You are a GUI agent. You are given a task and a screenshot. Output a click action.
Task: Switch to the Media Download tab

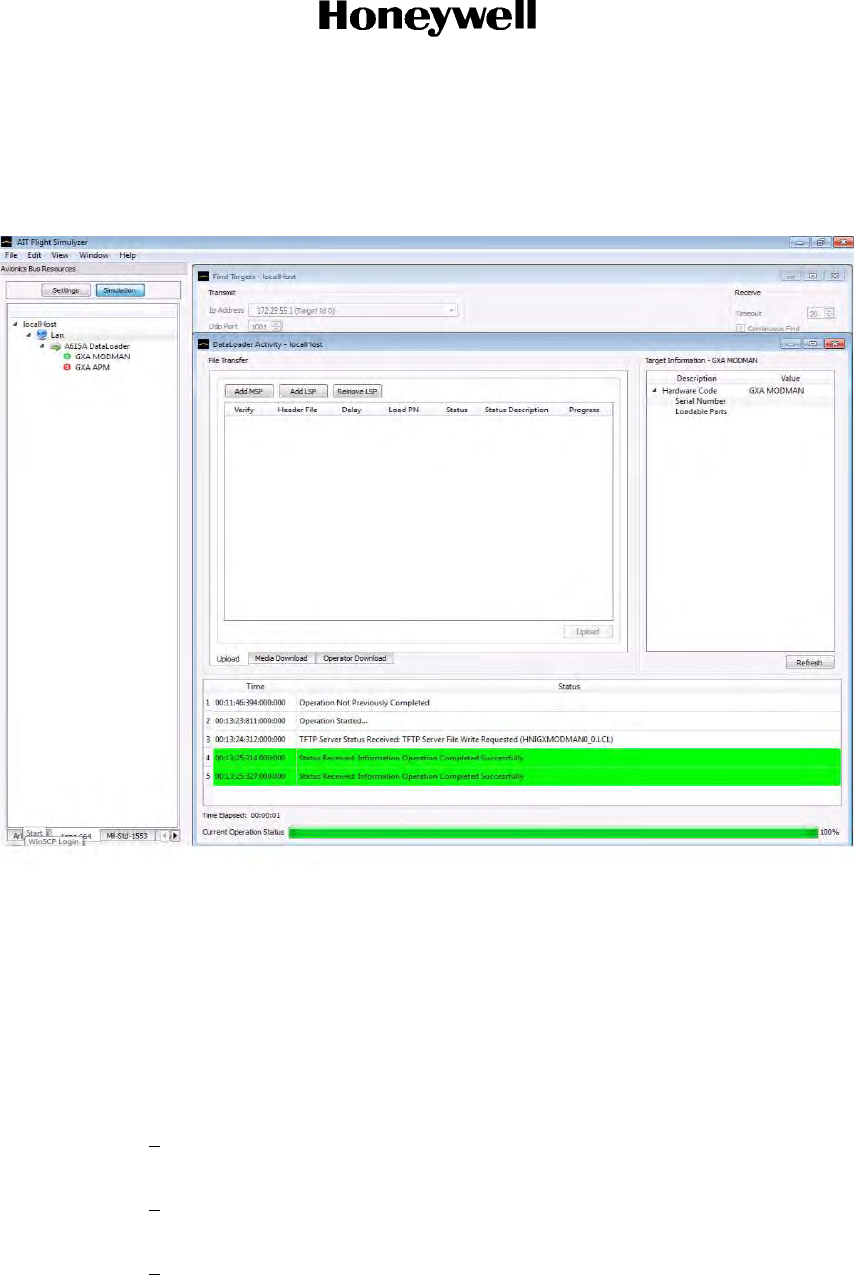coord(282,658)
